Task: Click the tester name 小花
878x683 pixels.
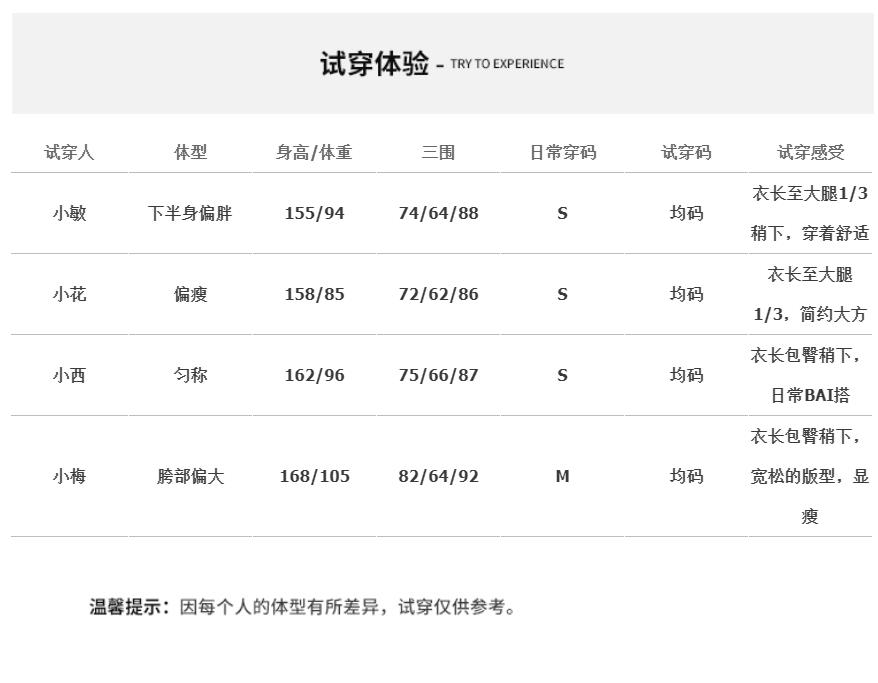Action: click(69, 294)
